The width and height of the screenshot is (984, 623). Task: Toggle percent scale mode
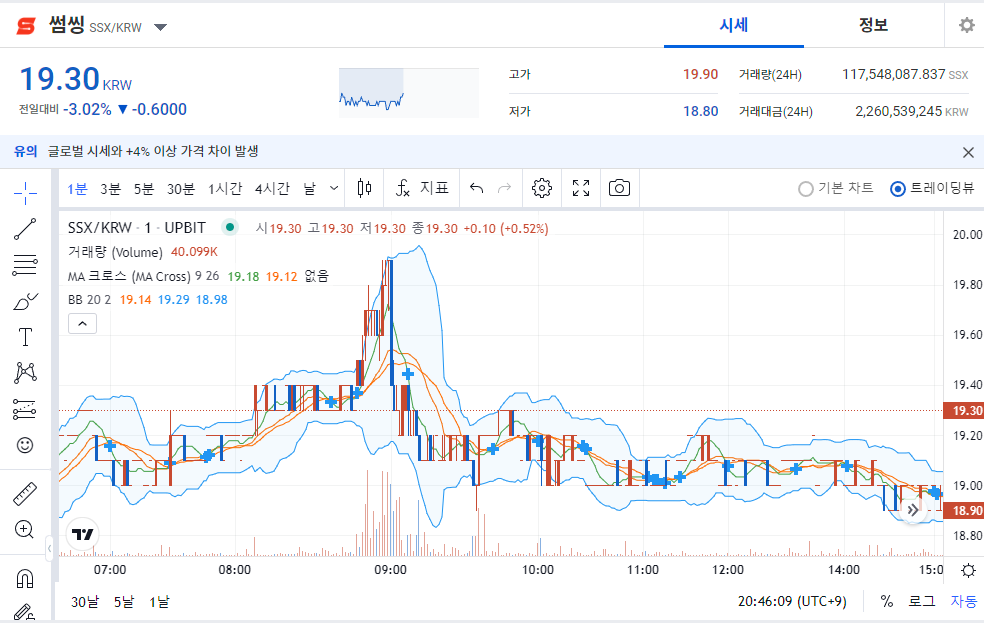coord(886,602)
